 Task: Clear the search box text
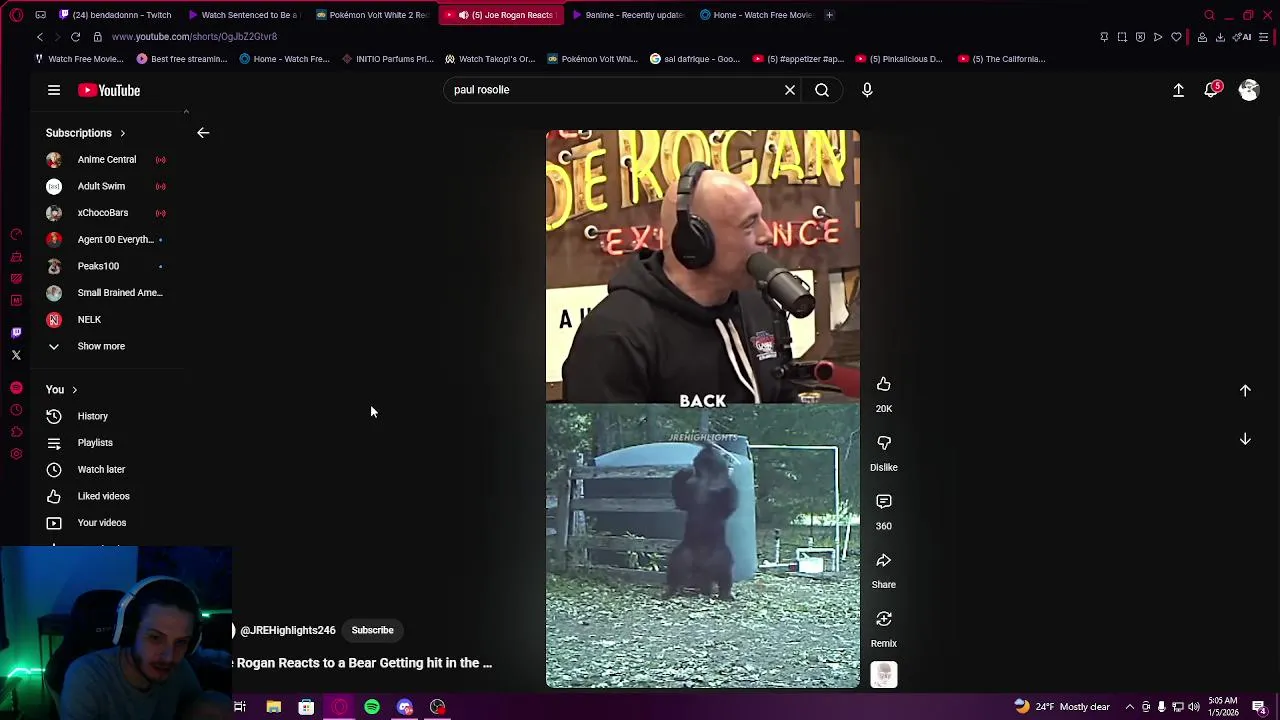click(x=790, y=90)
